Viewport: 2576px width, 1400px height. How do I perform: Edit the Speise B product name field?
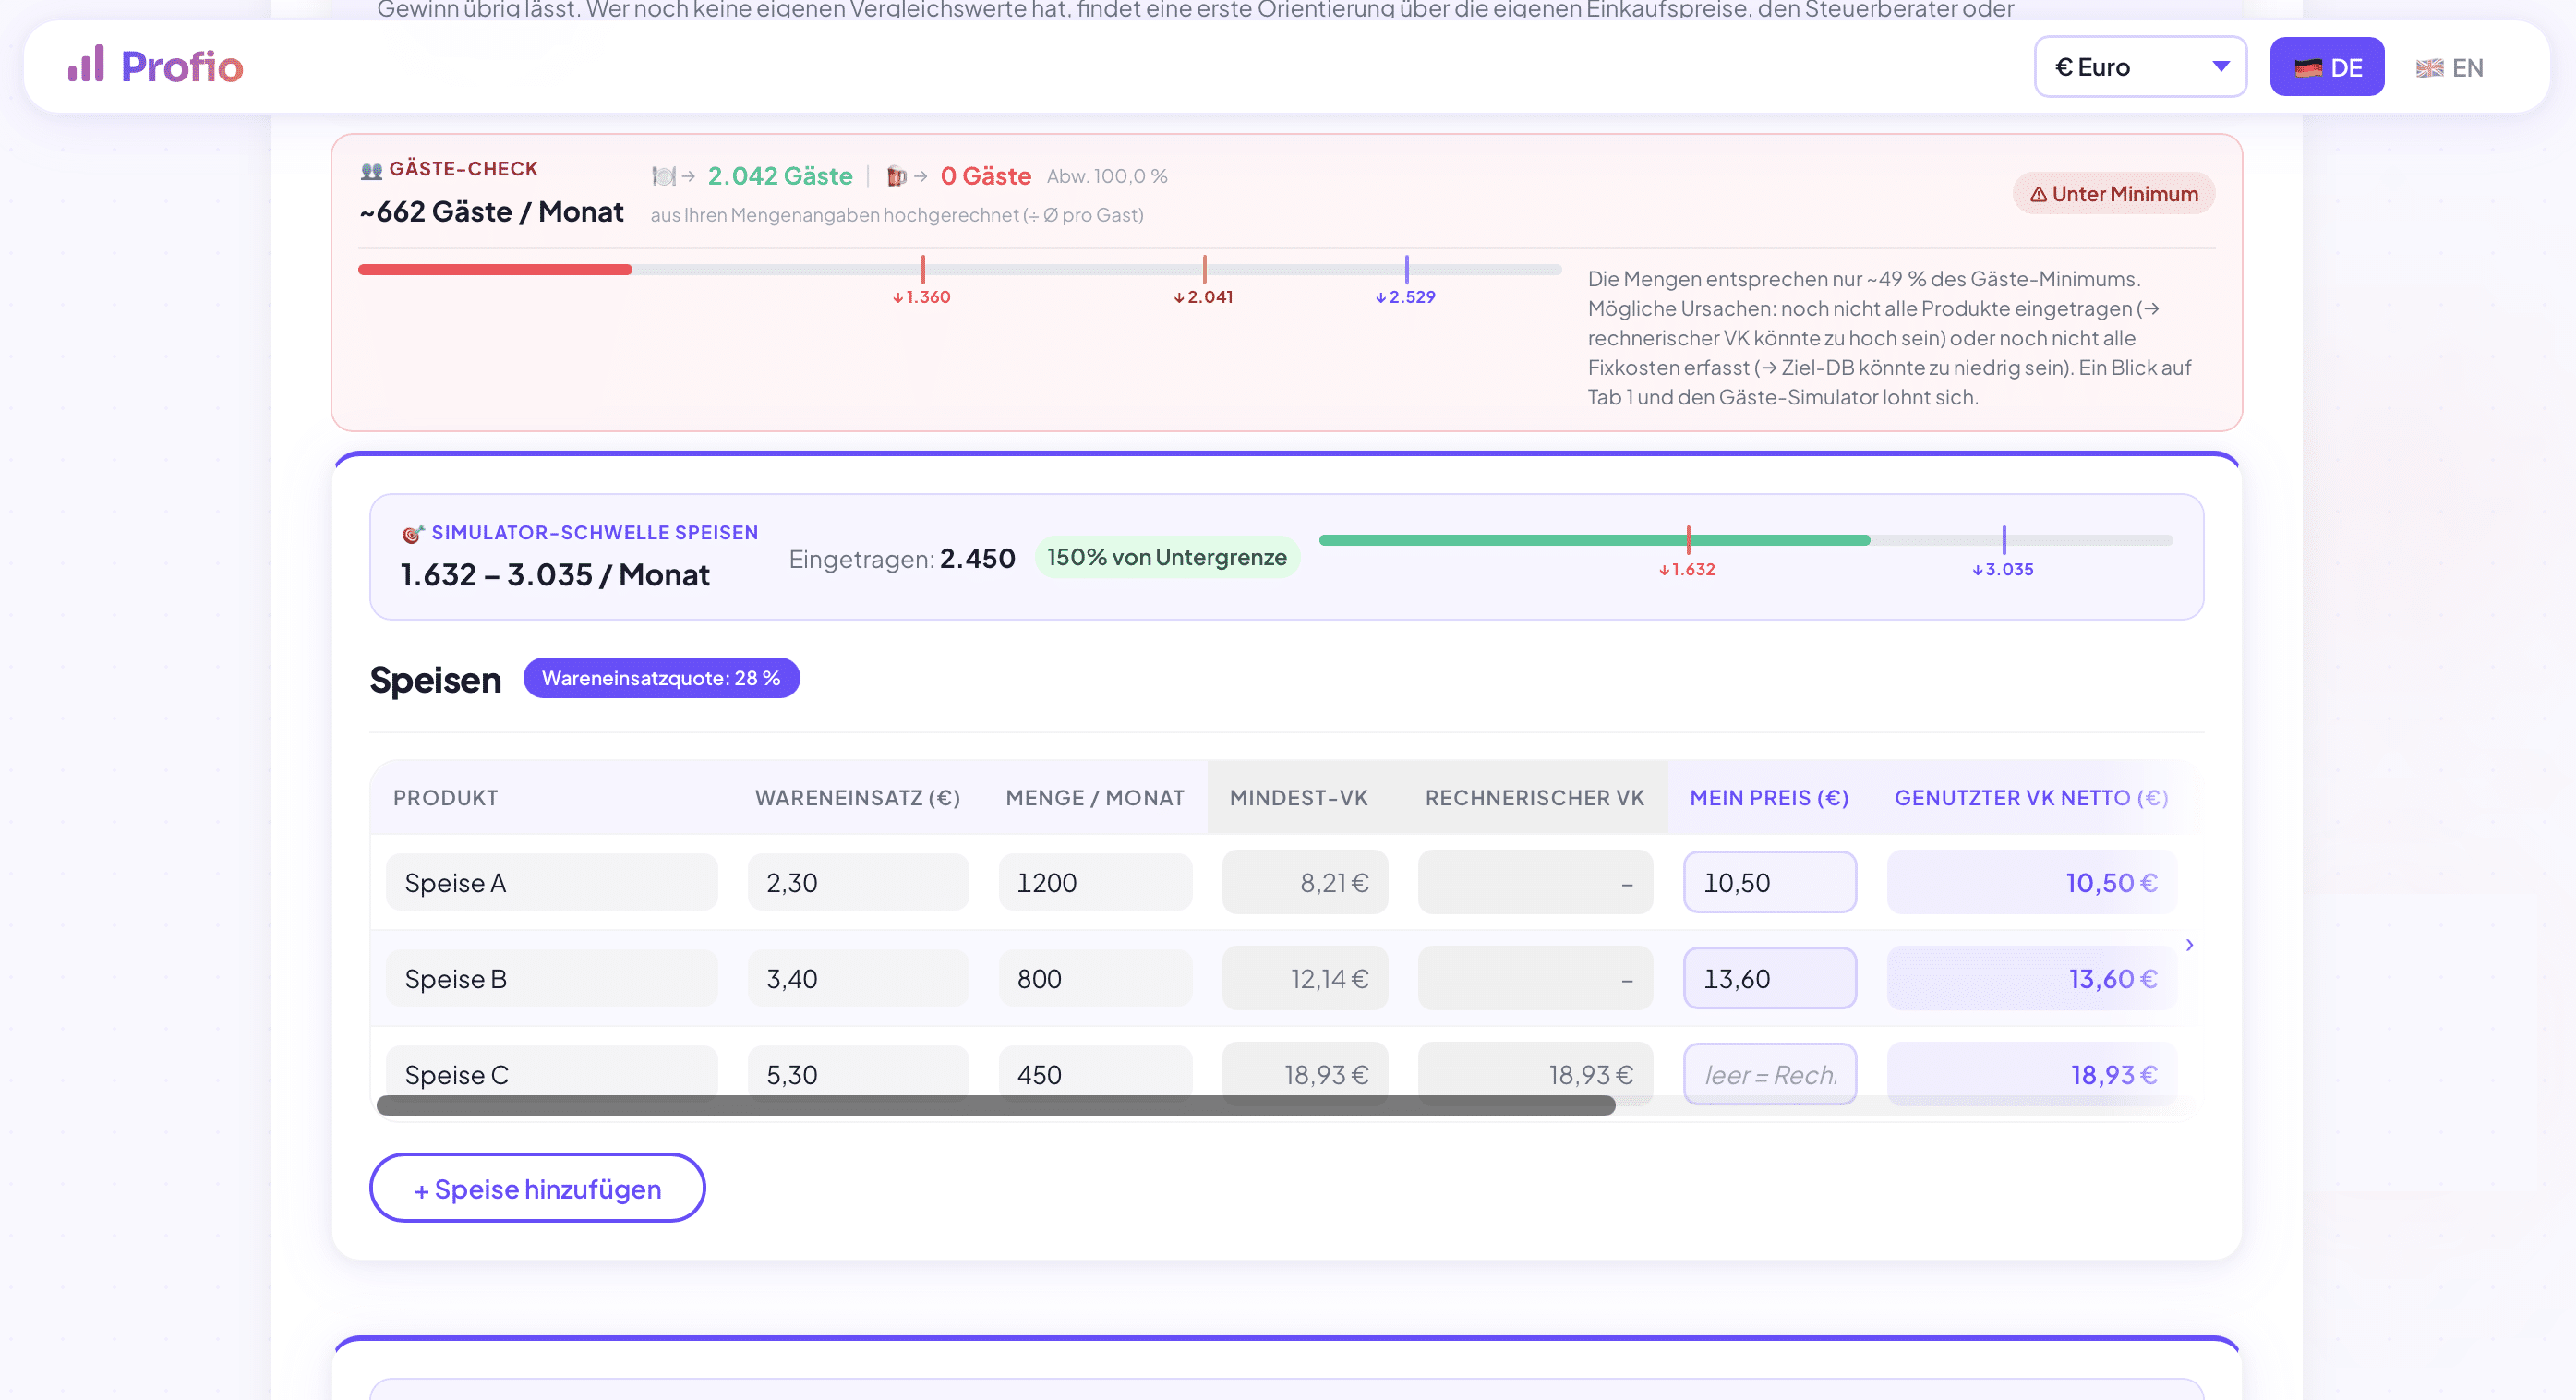(x=551, y=978)
